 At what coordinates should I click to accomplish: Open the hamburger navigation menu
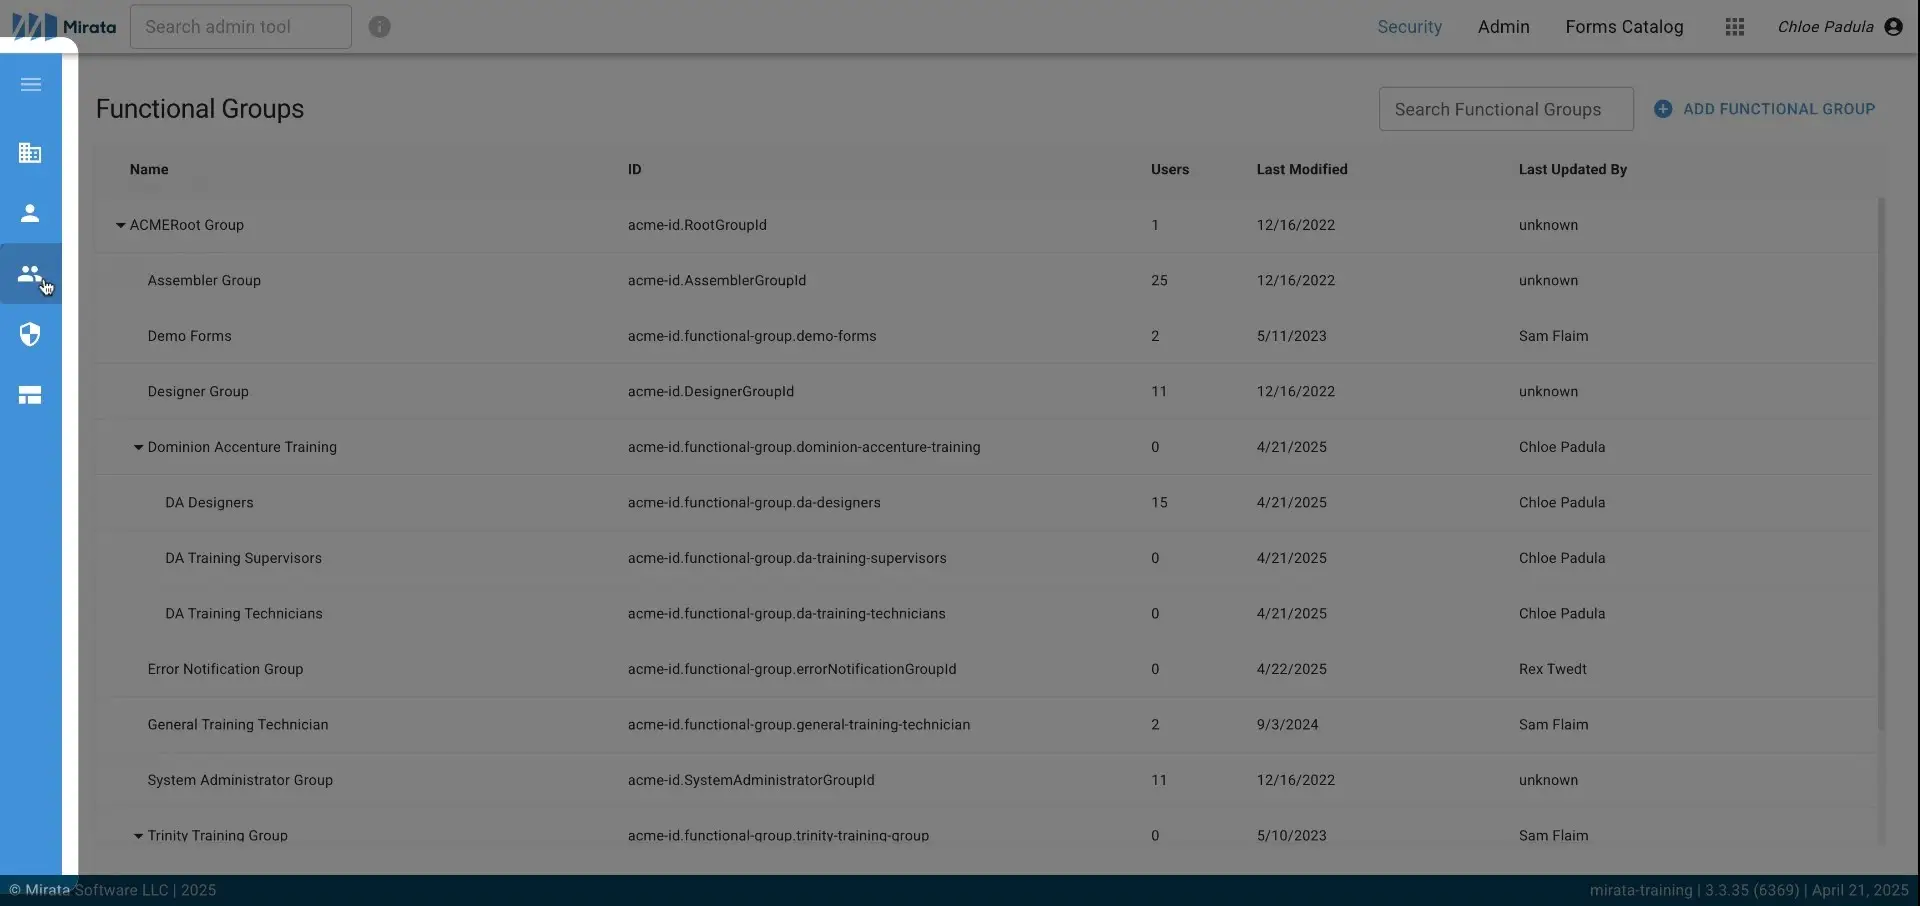pos(31,84)
